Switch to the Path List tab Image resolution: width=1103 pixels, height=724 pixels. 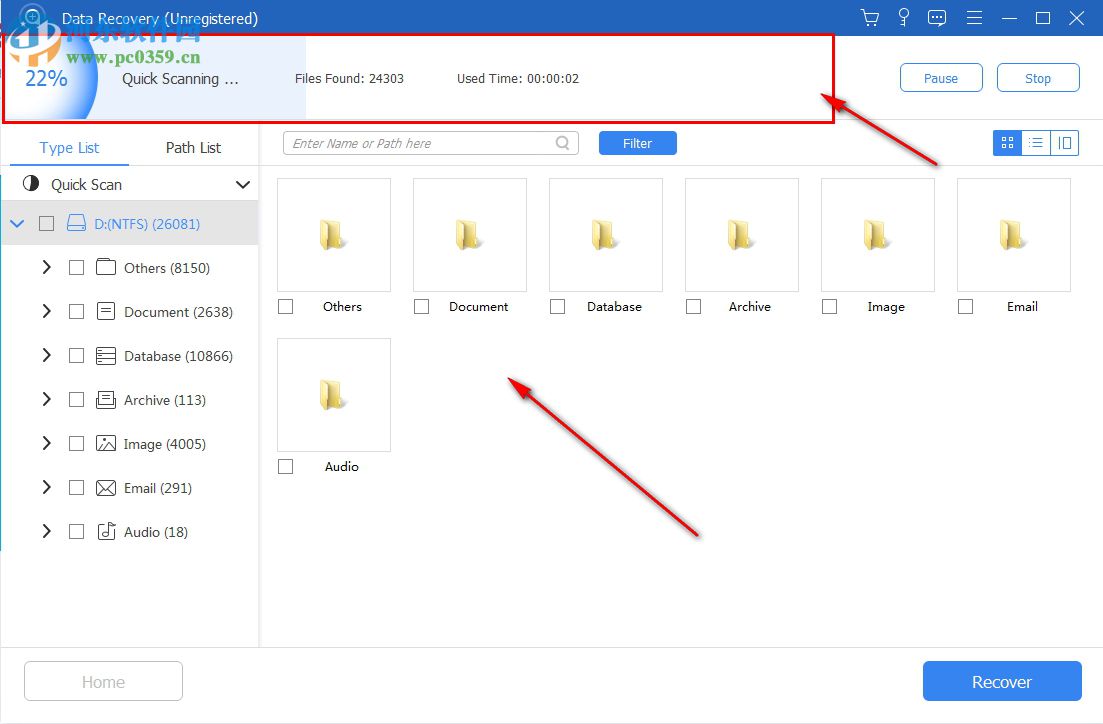[192, 147]
